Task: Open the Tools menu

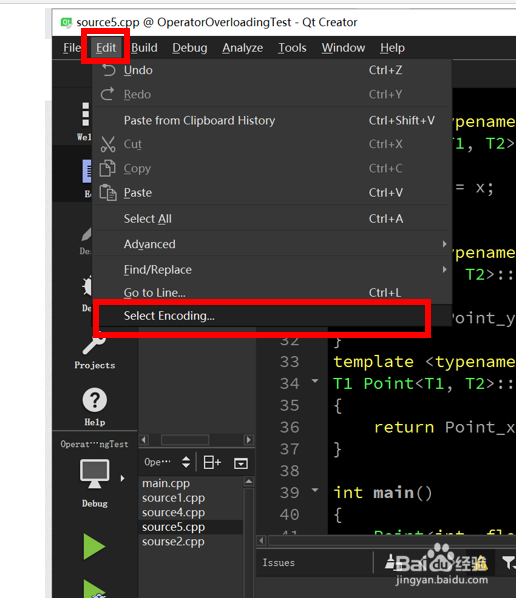Action: point(292,48)
